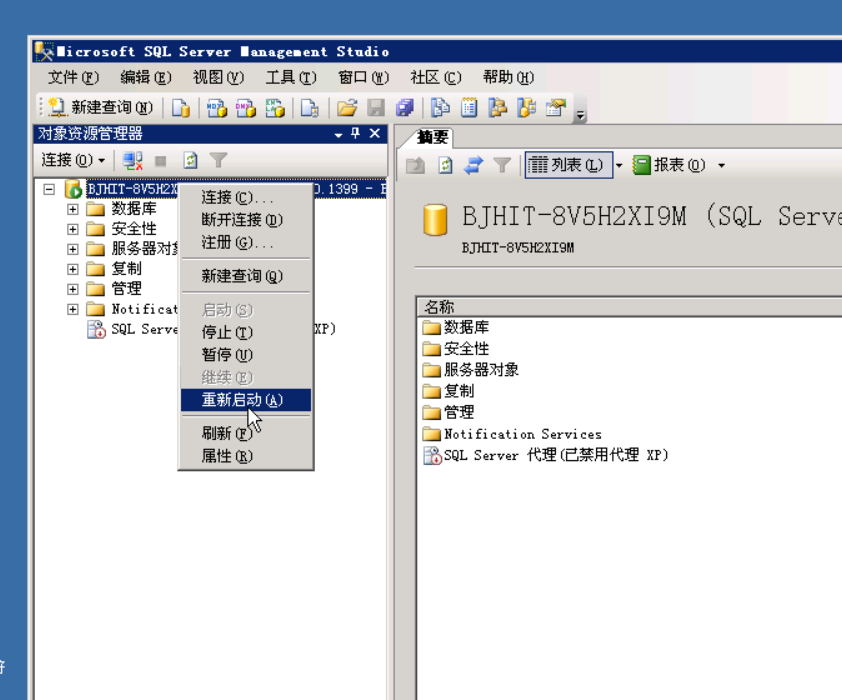This screenshot has width=842, height=700.
Task: Open the 窗口(W) menu
Action: click(x=363, y=77)
